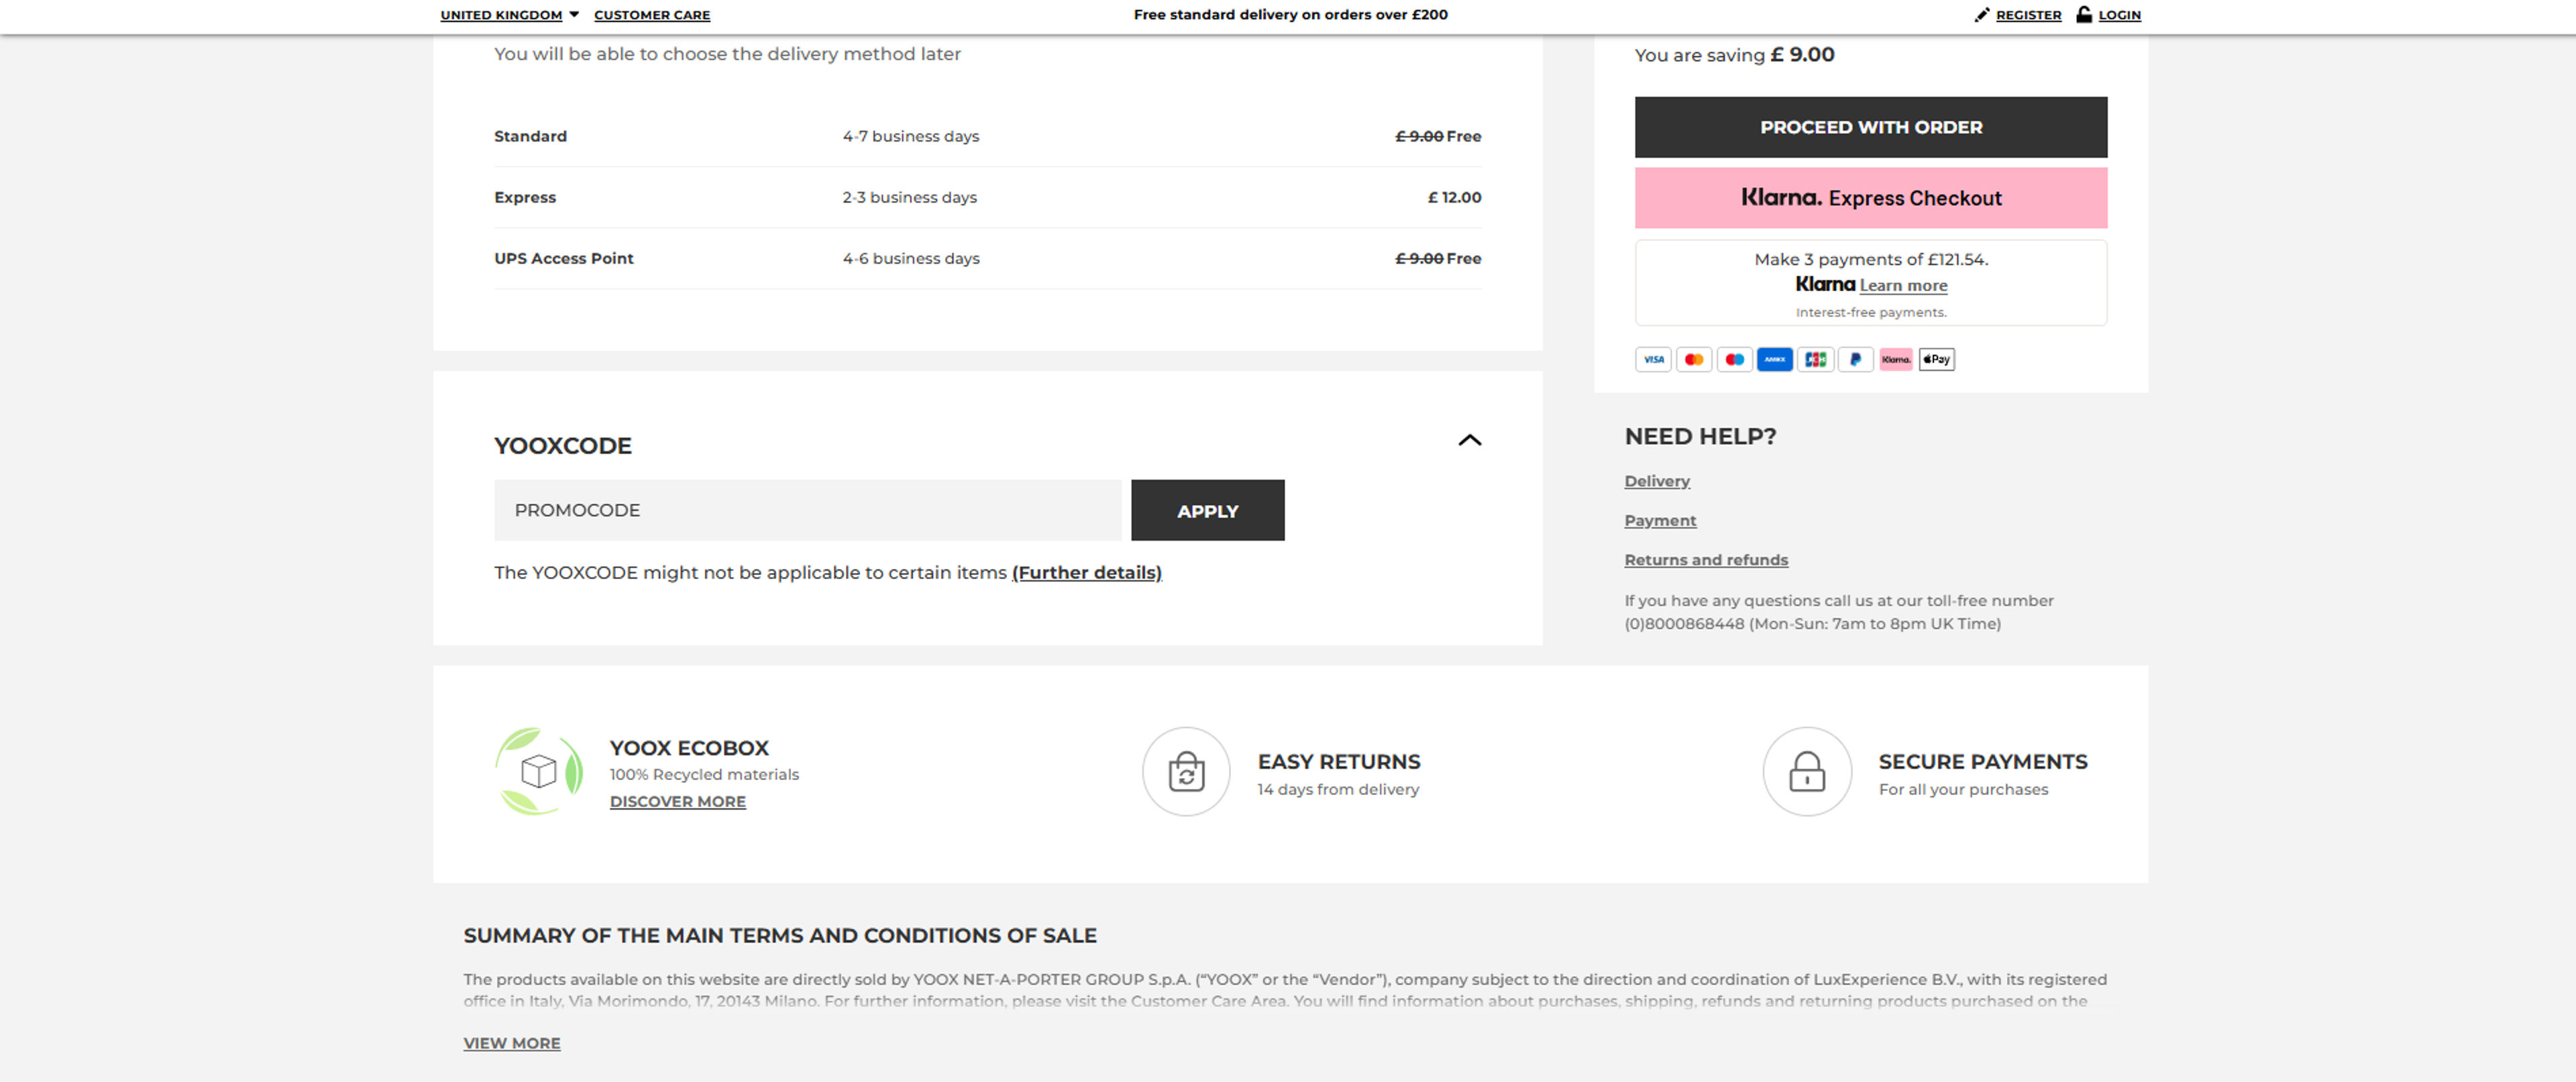This screenshot has width=2576, height=1082.
Task: Click the PayPal payment icon
Action: point(1856,359)
